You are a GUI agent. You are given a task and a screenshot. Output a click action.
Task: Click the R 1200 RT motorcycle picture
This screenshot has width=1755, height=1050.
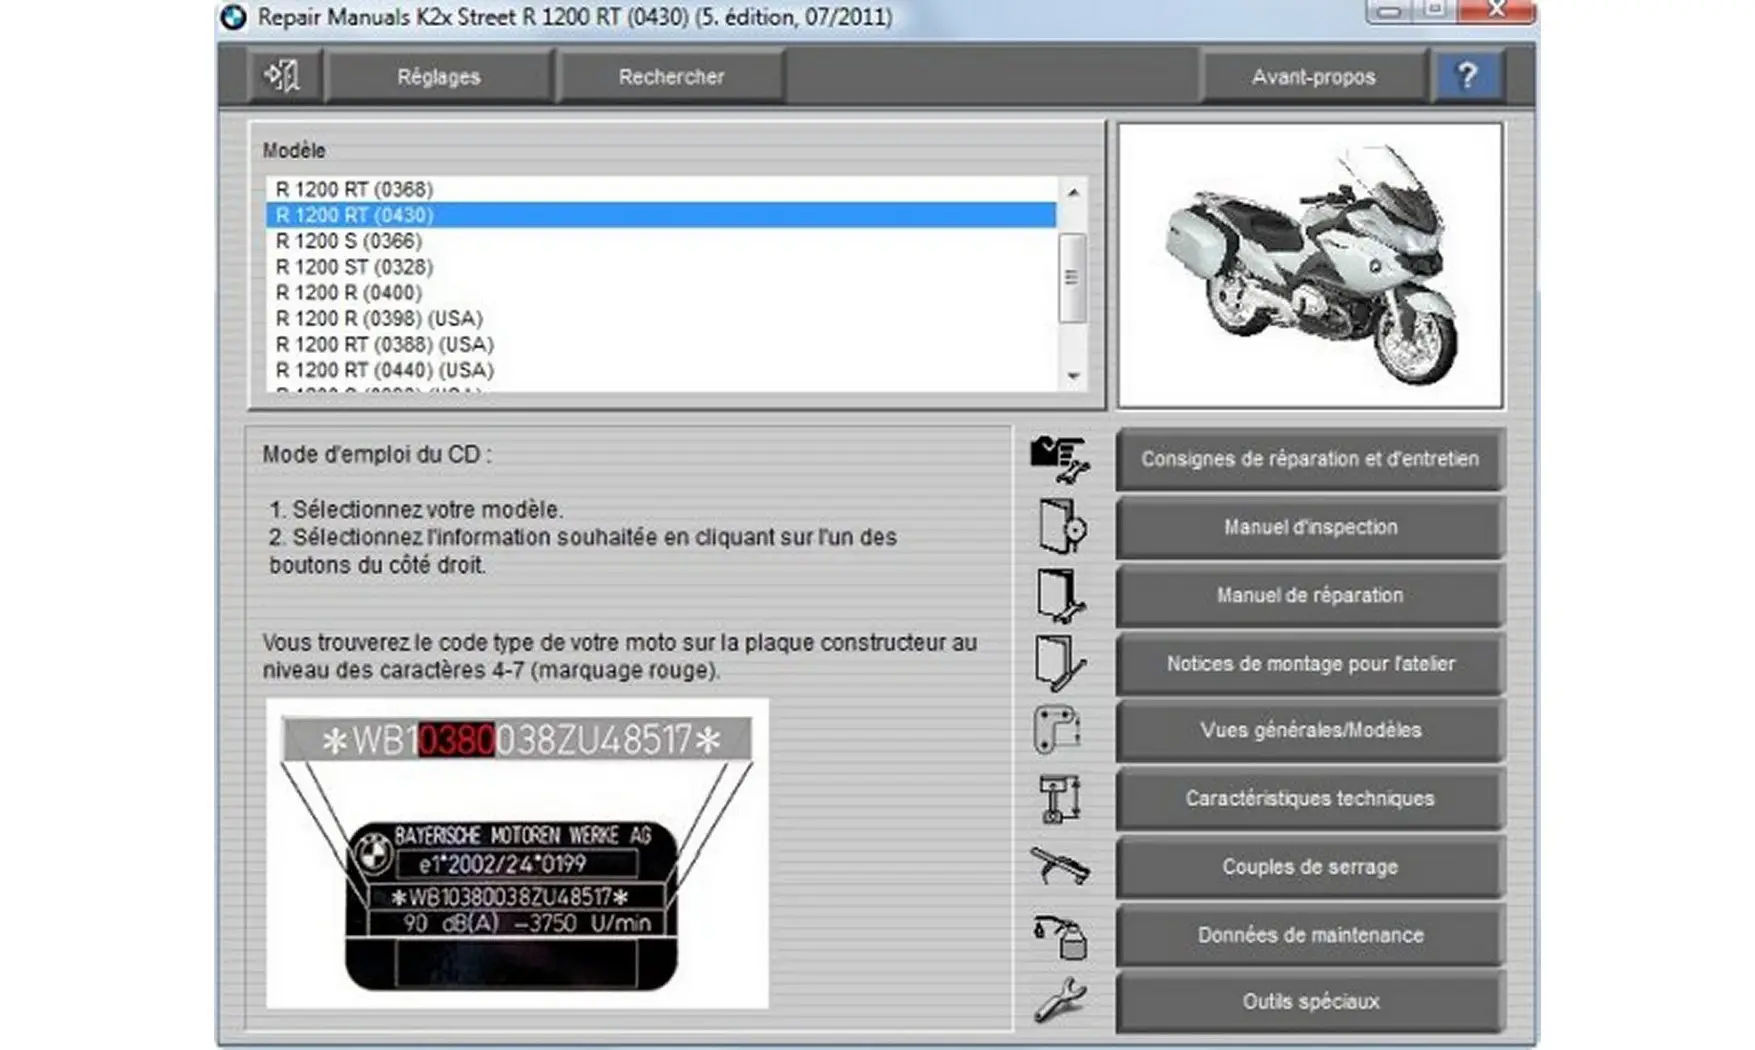pyautogui.click(x=1310, y=265)
